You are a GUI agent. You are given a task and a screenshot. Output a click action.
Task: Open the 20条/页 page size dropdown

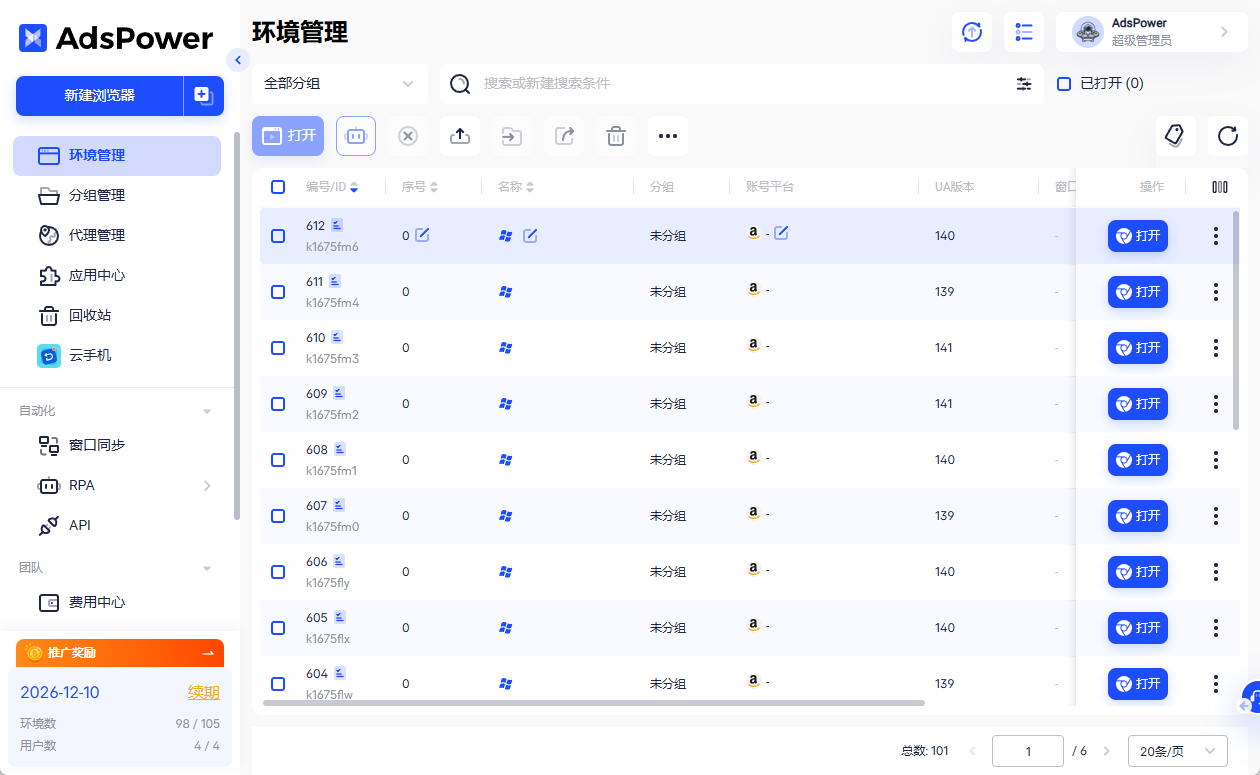(1177, 751)
